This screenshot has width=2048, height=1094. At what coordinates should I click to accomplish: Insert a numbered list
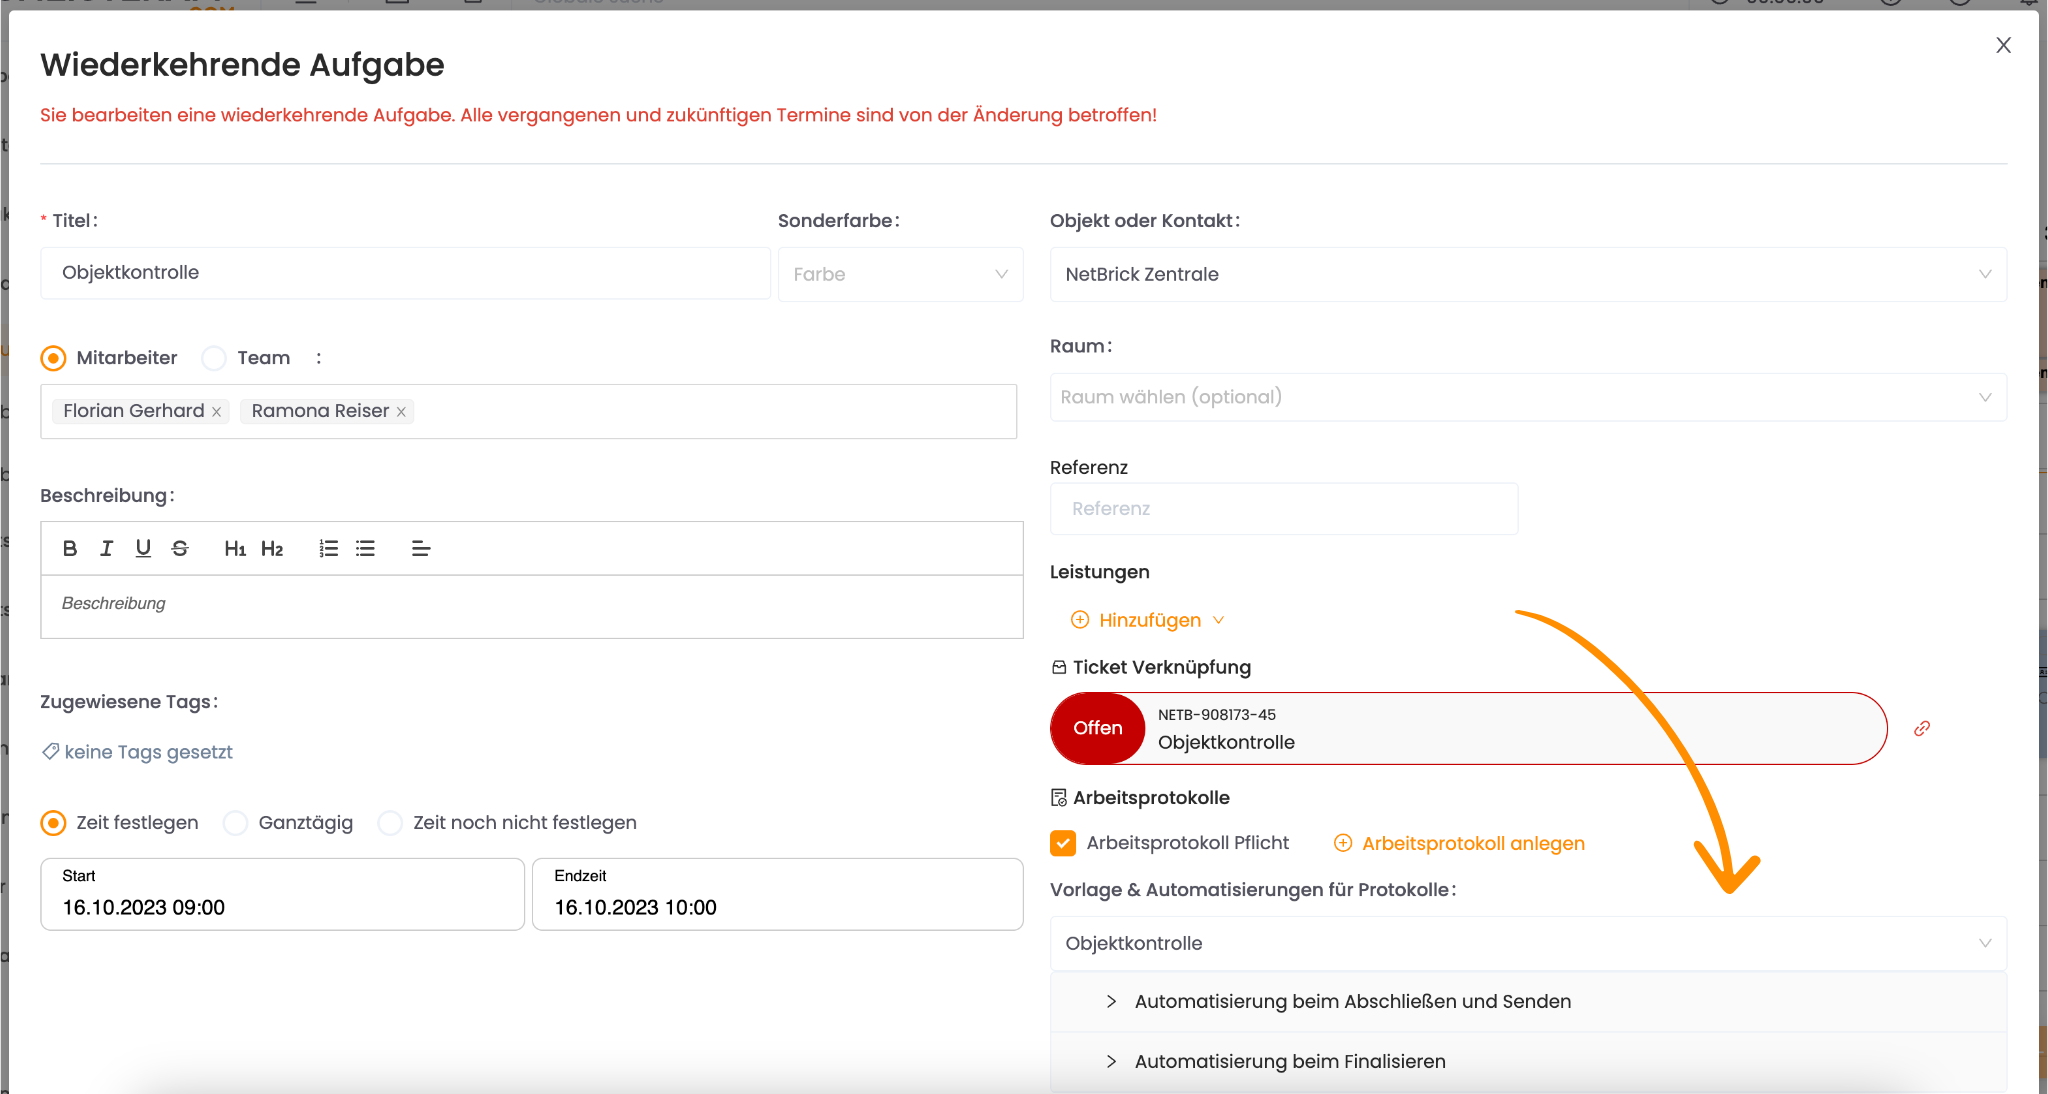click(x=329, y=548)
